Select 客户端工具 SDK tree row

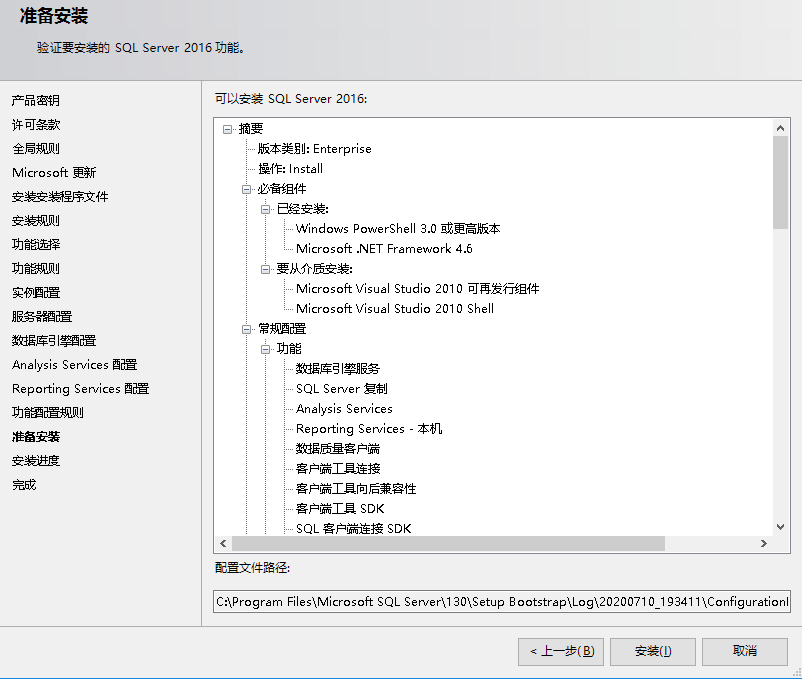point(340,509)
